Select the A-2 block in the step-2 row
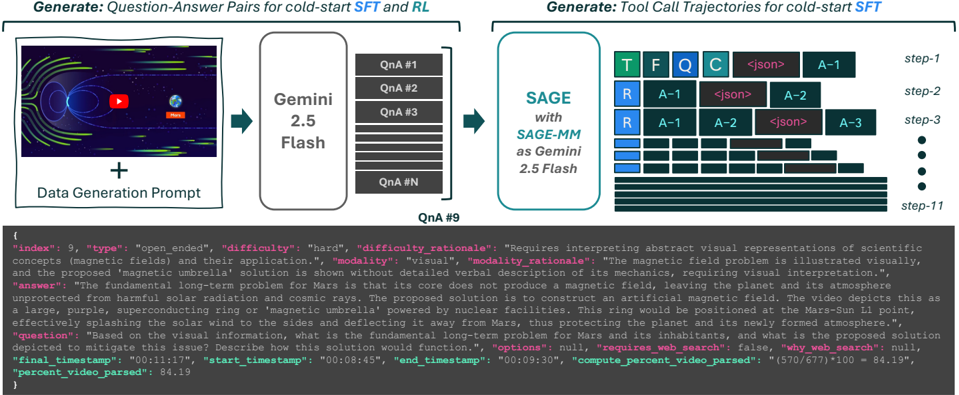 point(796,94)
